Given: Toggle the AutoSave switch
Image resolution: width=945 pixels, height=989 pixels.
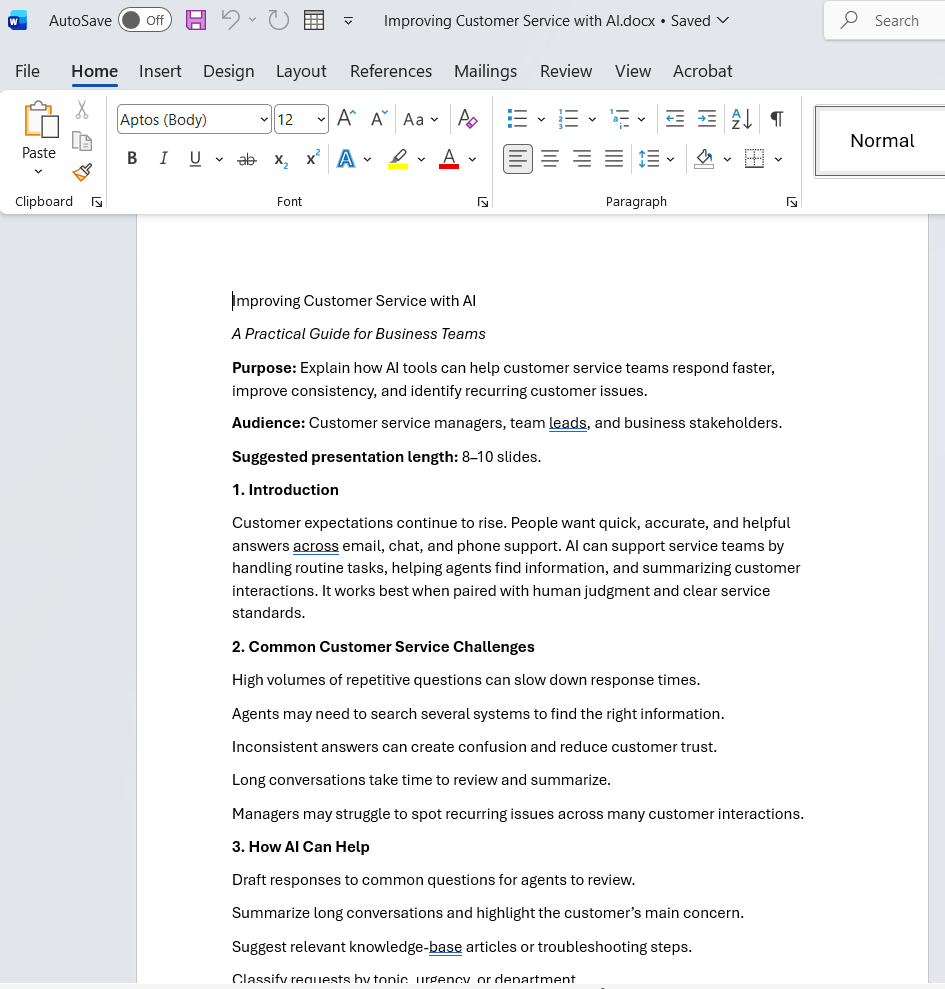Looking at the screenshot, I should (x=144, y=20).
